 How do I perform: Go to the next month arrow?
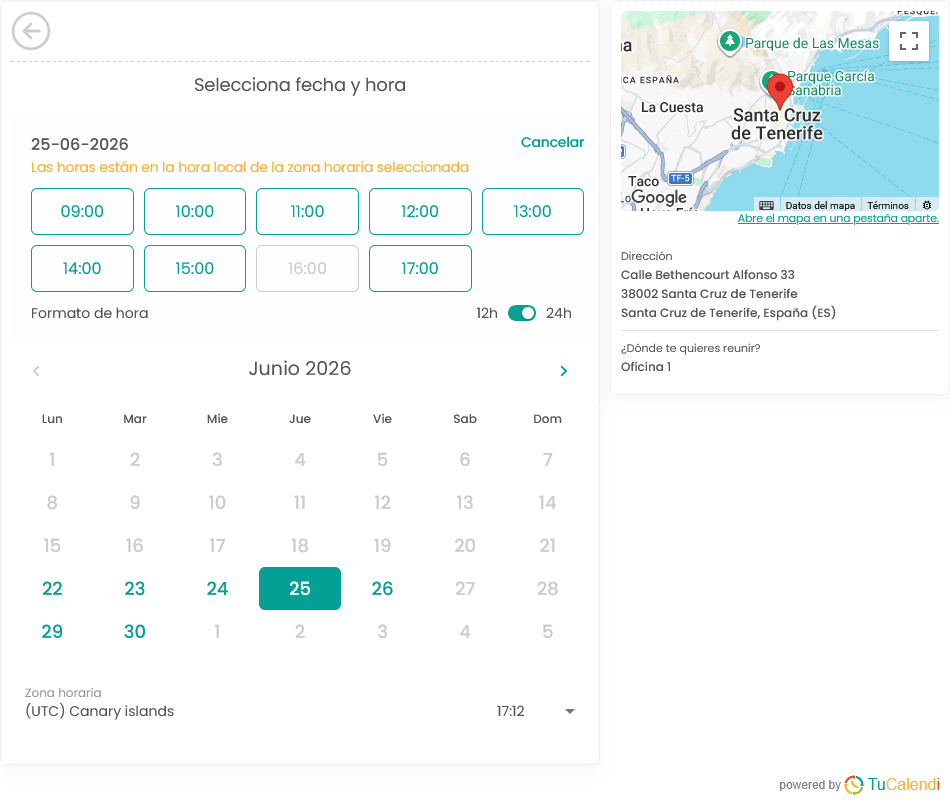[563, 371]
